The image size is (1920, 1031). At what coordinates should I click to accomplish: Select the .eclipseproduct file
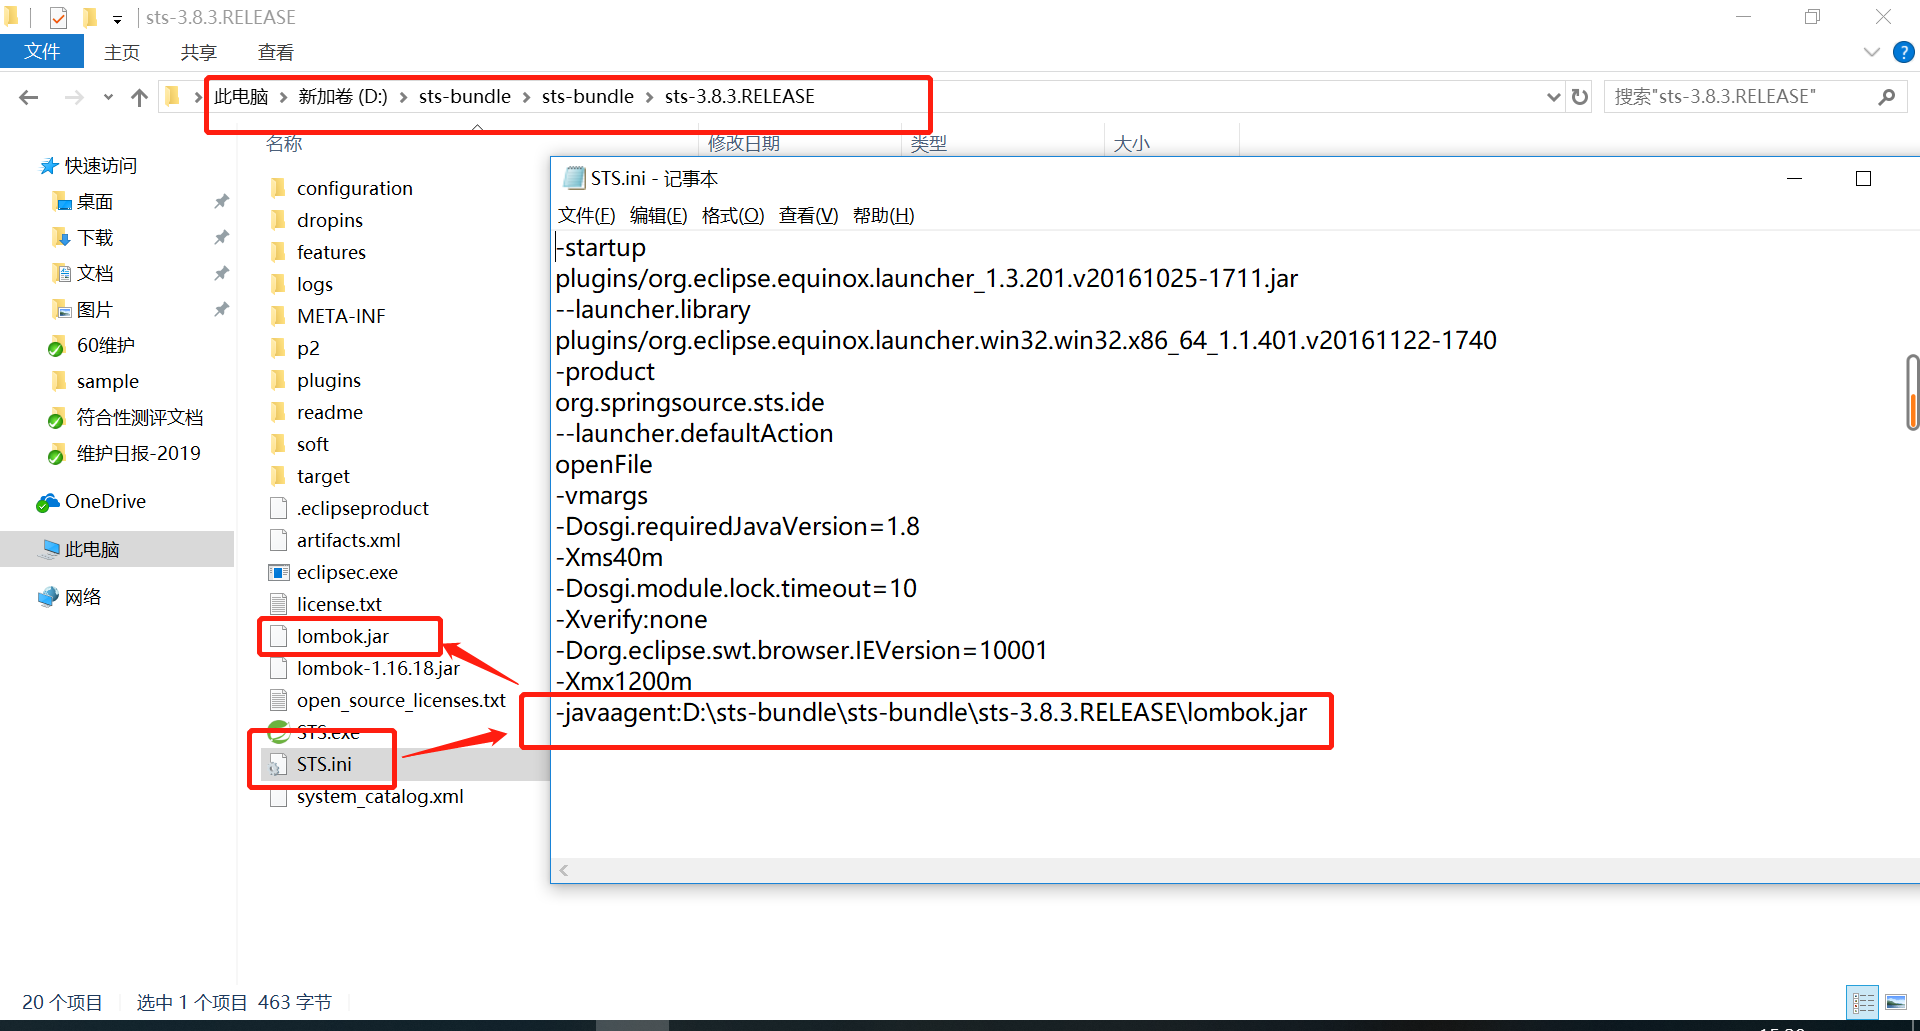coord(362,508)
